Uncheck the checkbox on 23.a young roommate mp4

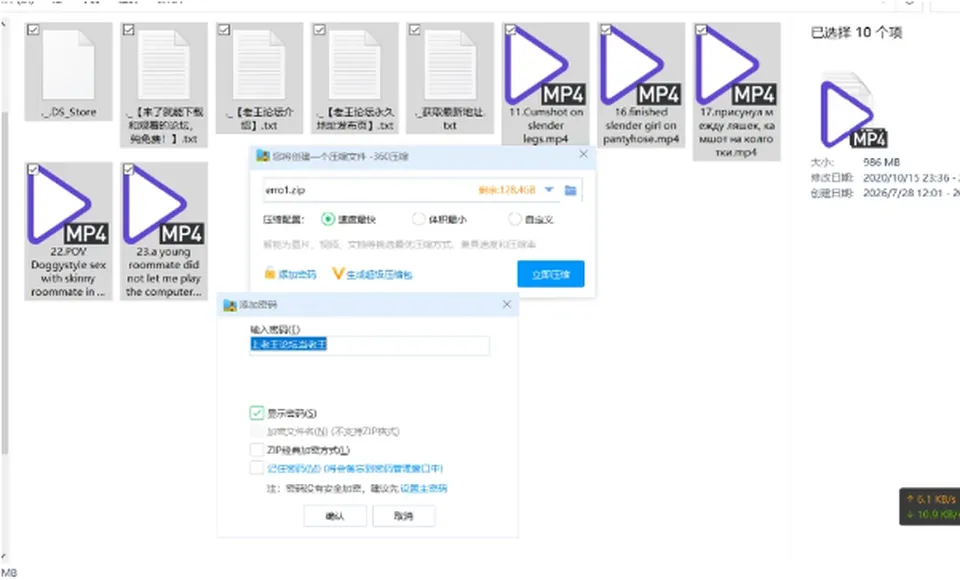[x=129, y=168]
